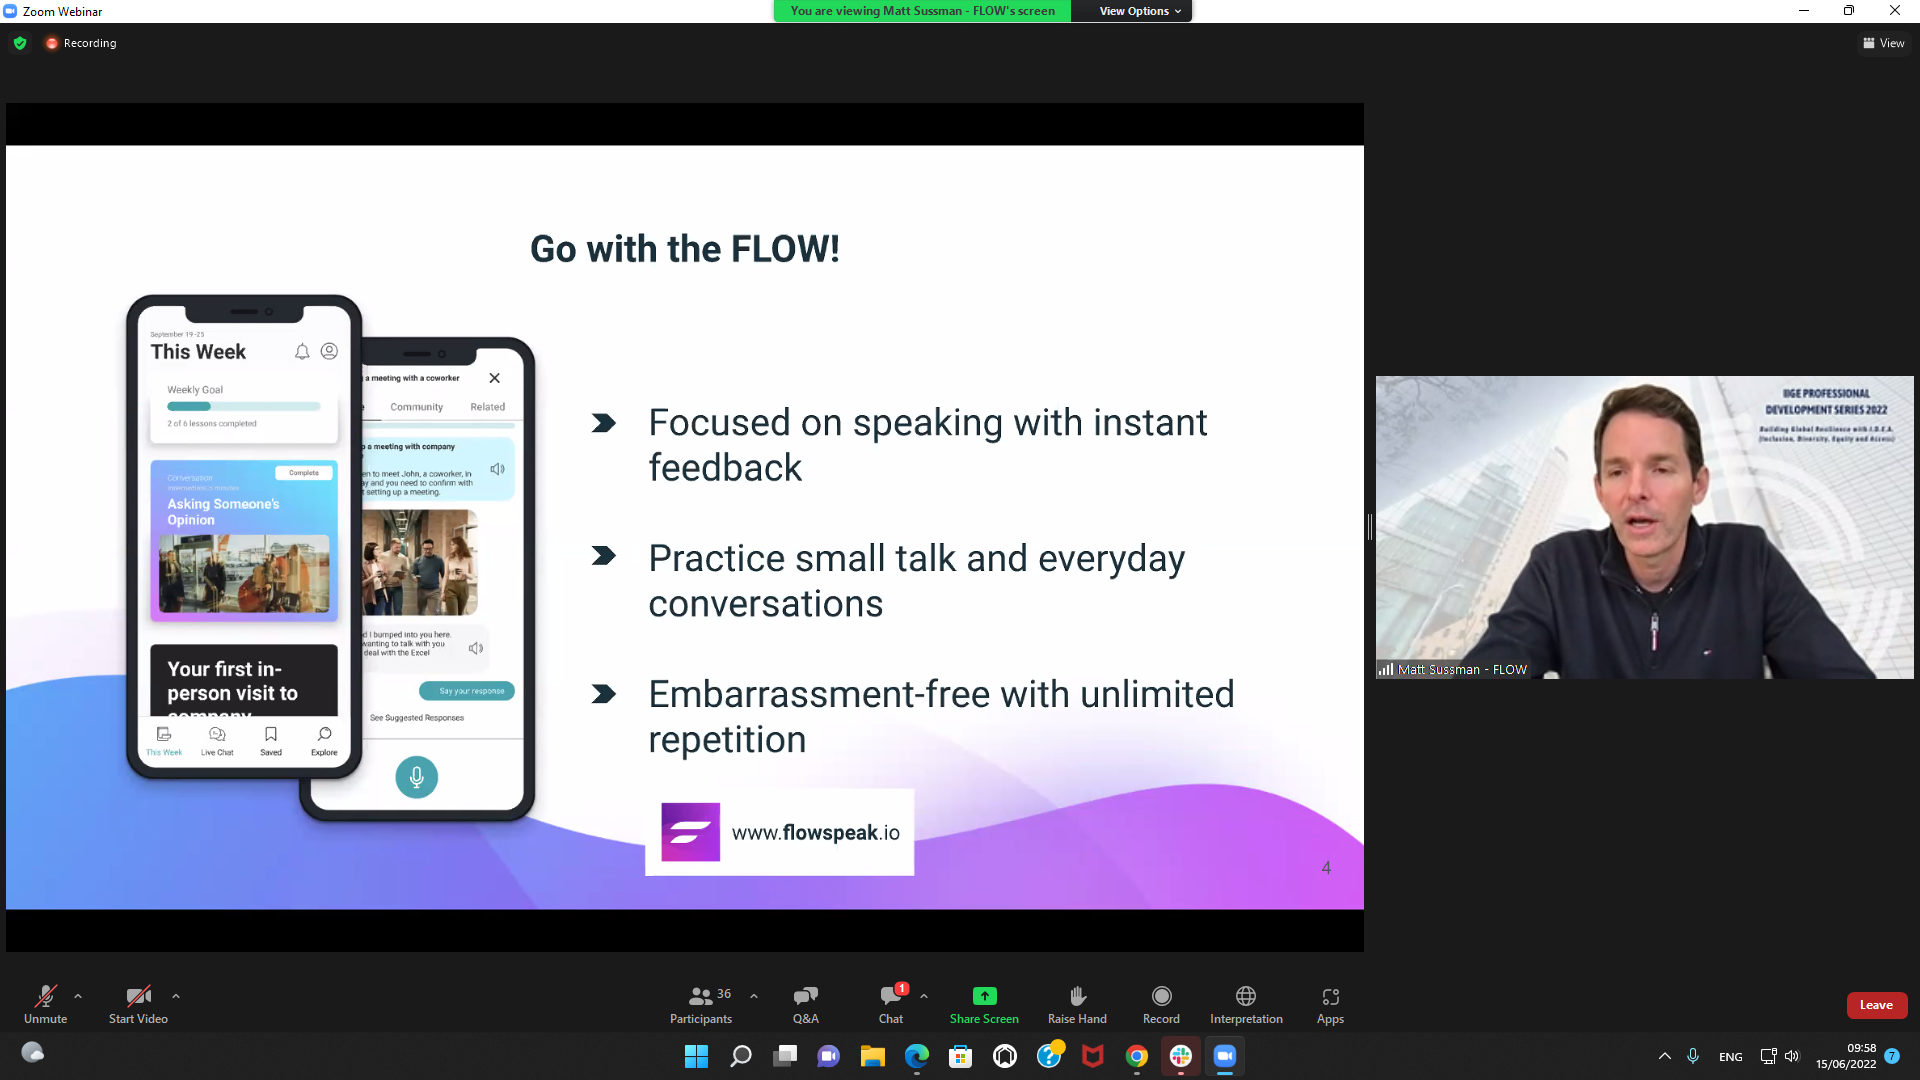This screenshot has height=1080, width=1920.
Task: Expand participants options chevron
Action: [754, 996]
